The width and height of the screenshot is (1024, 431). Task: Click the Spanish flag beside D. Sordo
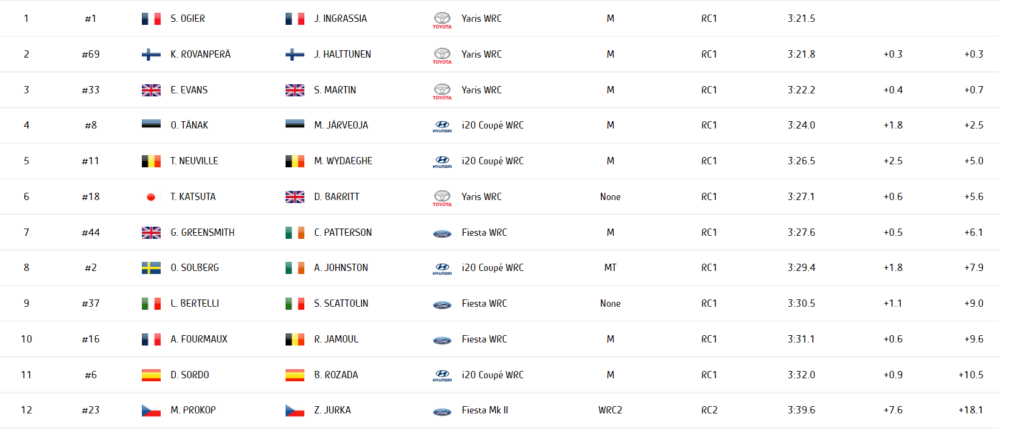[x=152, y=375]
